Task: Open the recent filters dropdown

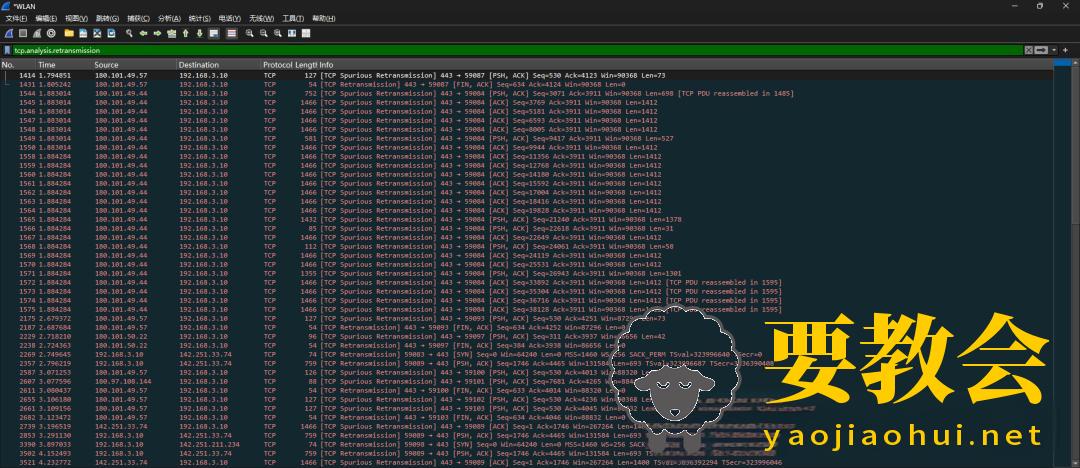Action: (x=1052, y=50)
